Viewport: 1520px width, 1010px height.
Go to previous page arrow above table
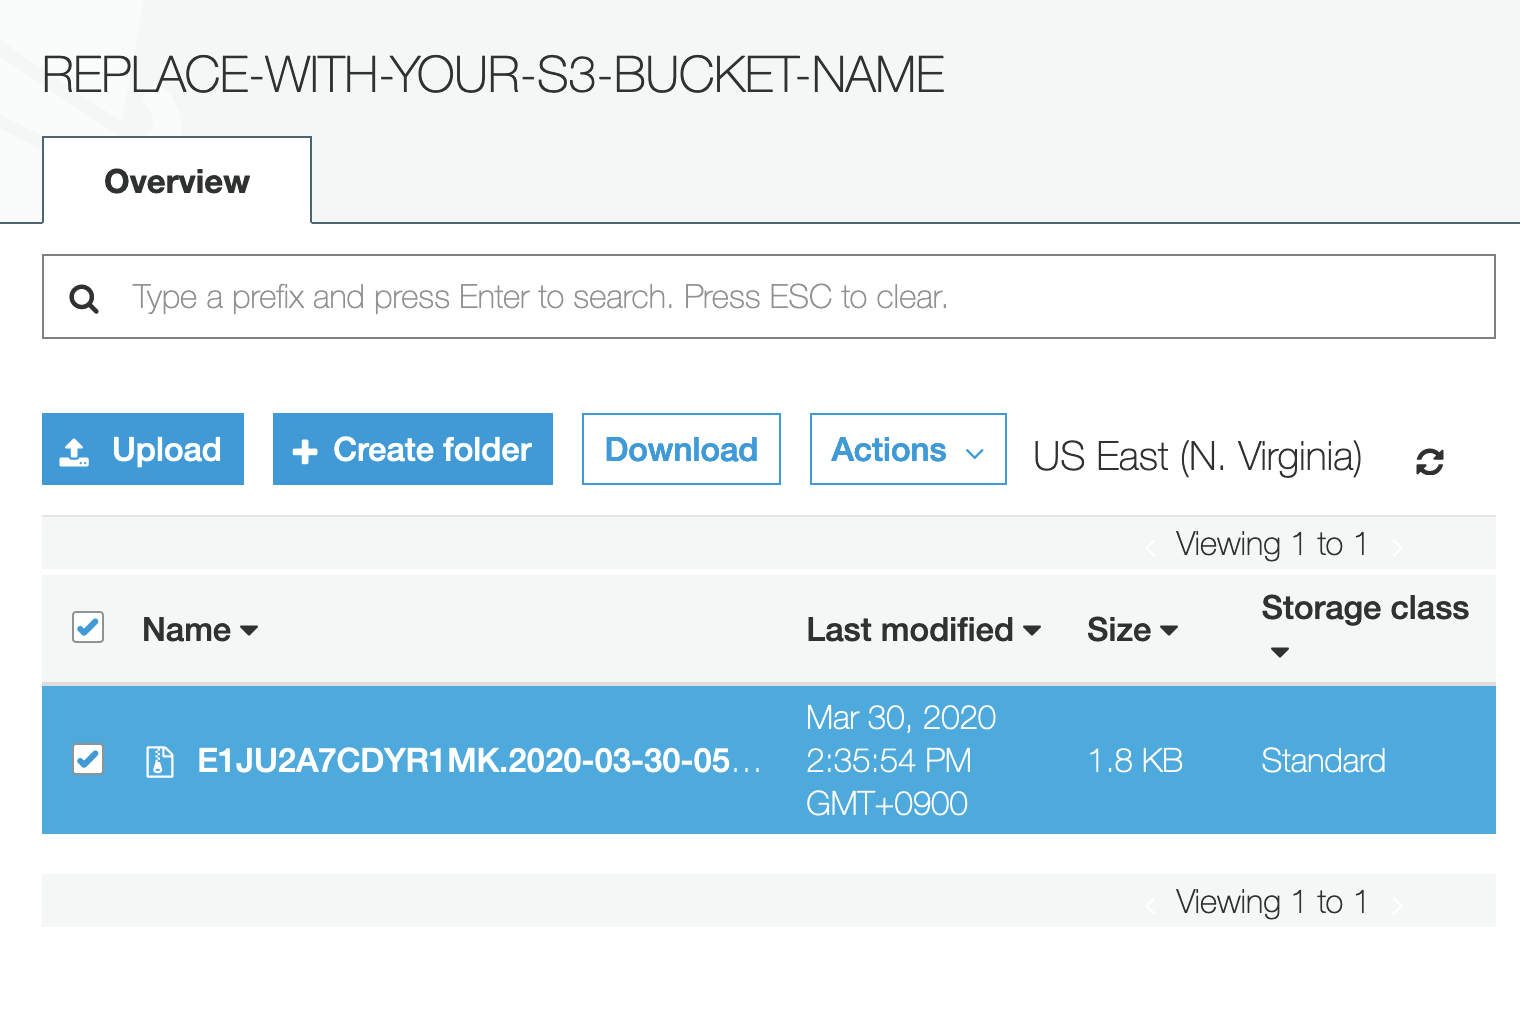[1150, 546]
